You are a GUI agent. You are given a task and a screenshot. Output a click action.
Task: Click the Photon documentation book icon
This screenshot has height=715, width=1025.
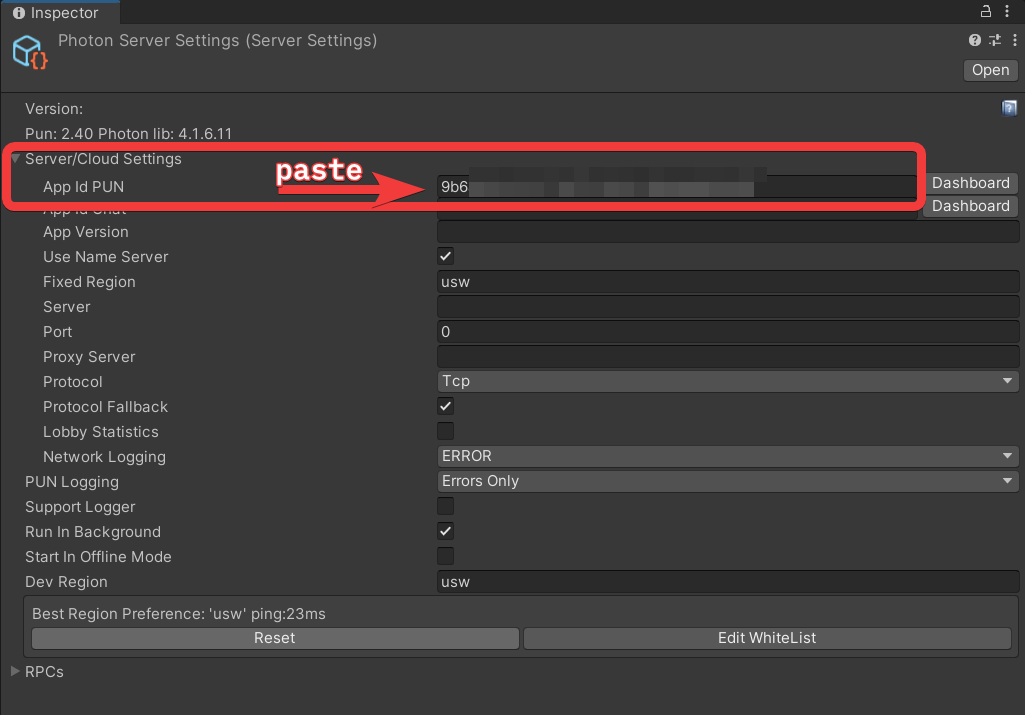point(1009,108)
